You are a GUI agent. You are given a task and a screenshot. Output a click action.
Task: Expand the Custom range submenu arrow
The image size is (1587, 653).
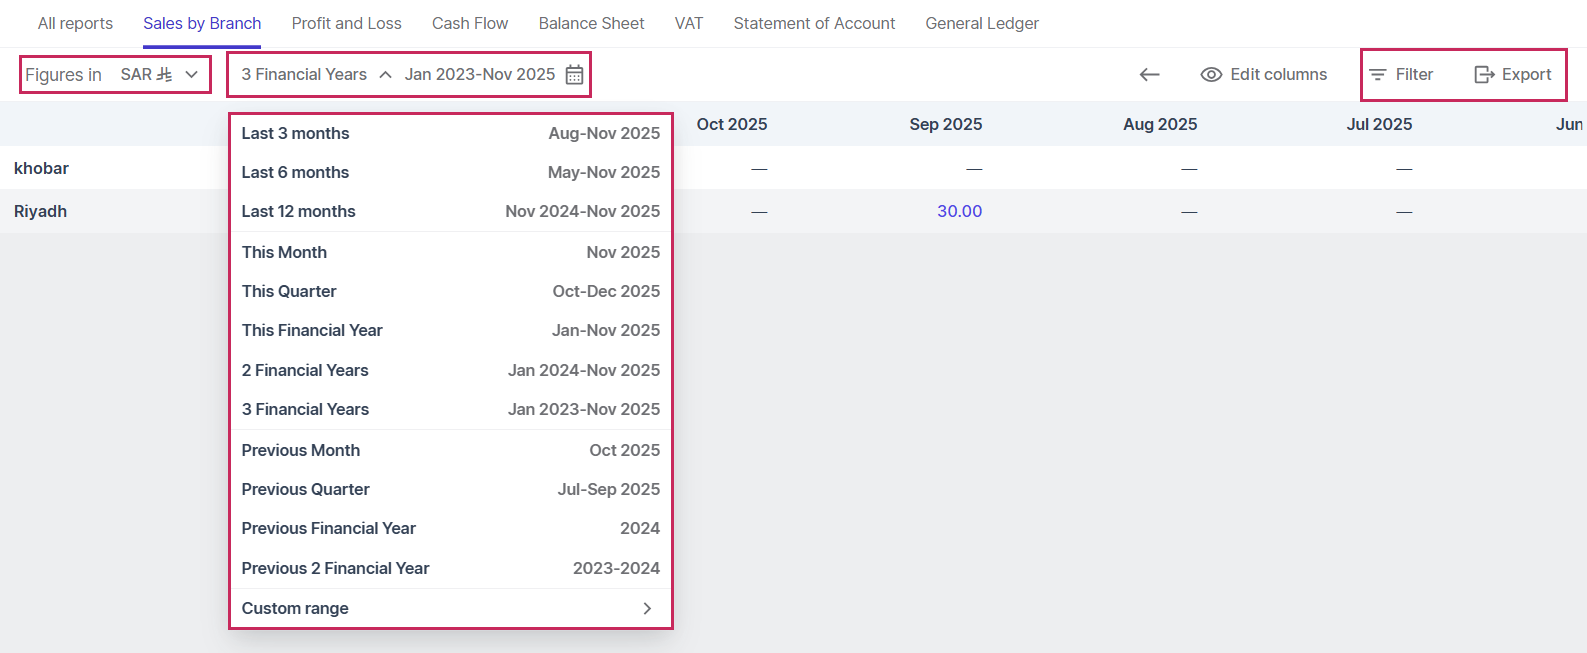[x=647, y=608]
